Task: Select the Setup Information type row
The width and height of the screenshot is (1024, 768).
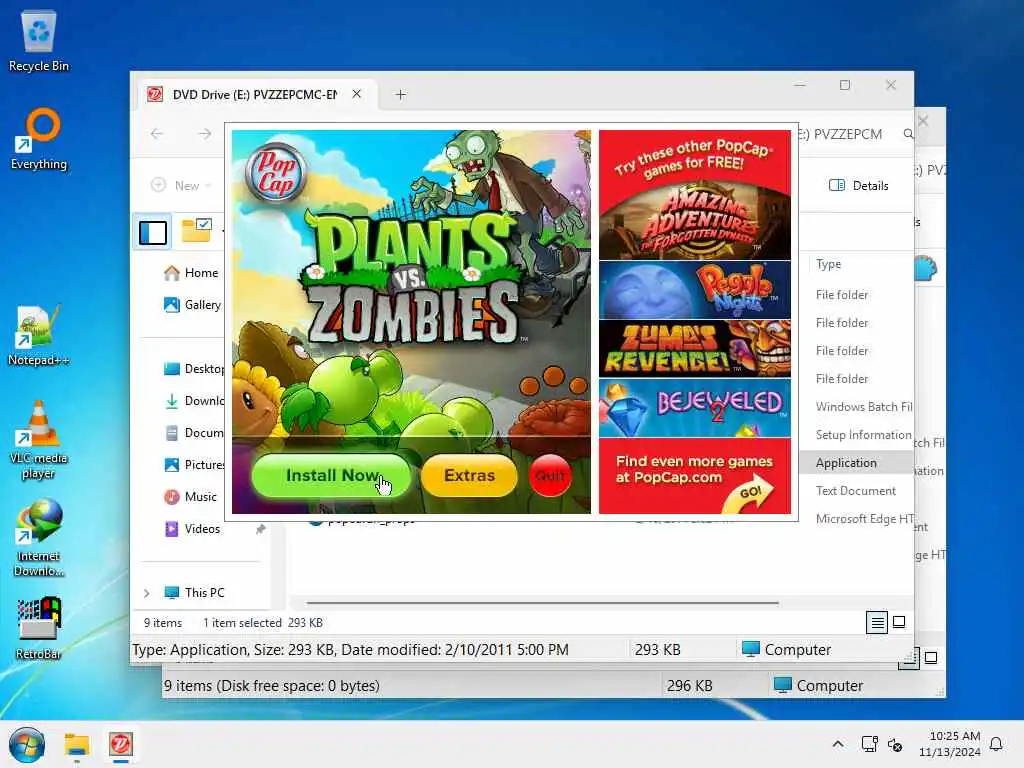Action: pos(862,435)
